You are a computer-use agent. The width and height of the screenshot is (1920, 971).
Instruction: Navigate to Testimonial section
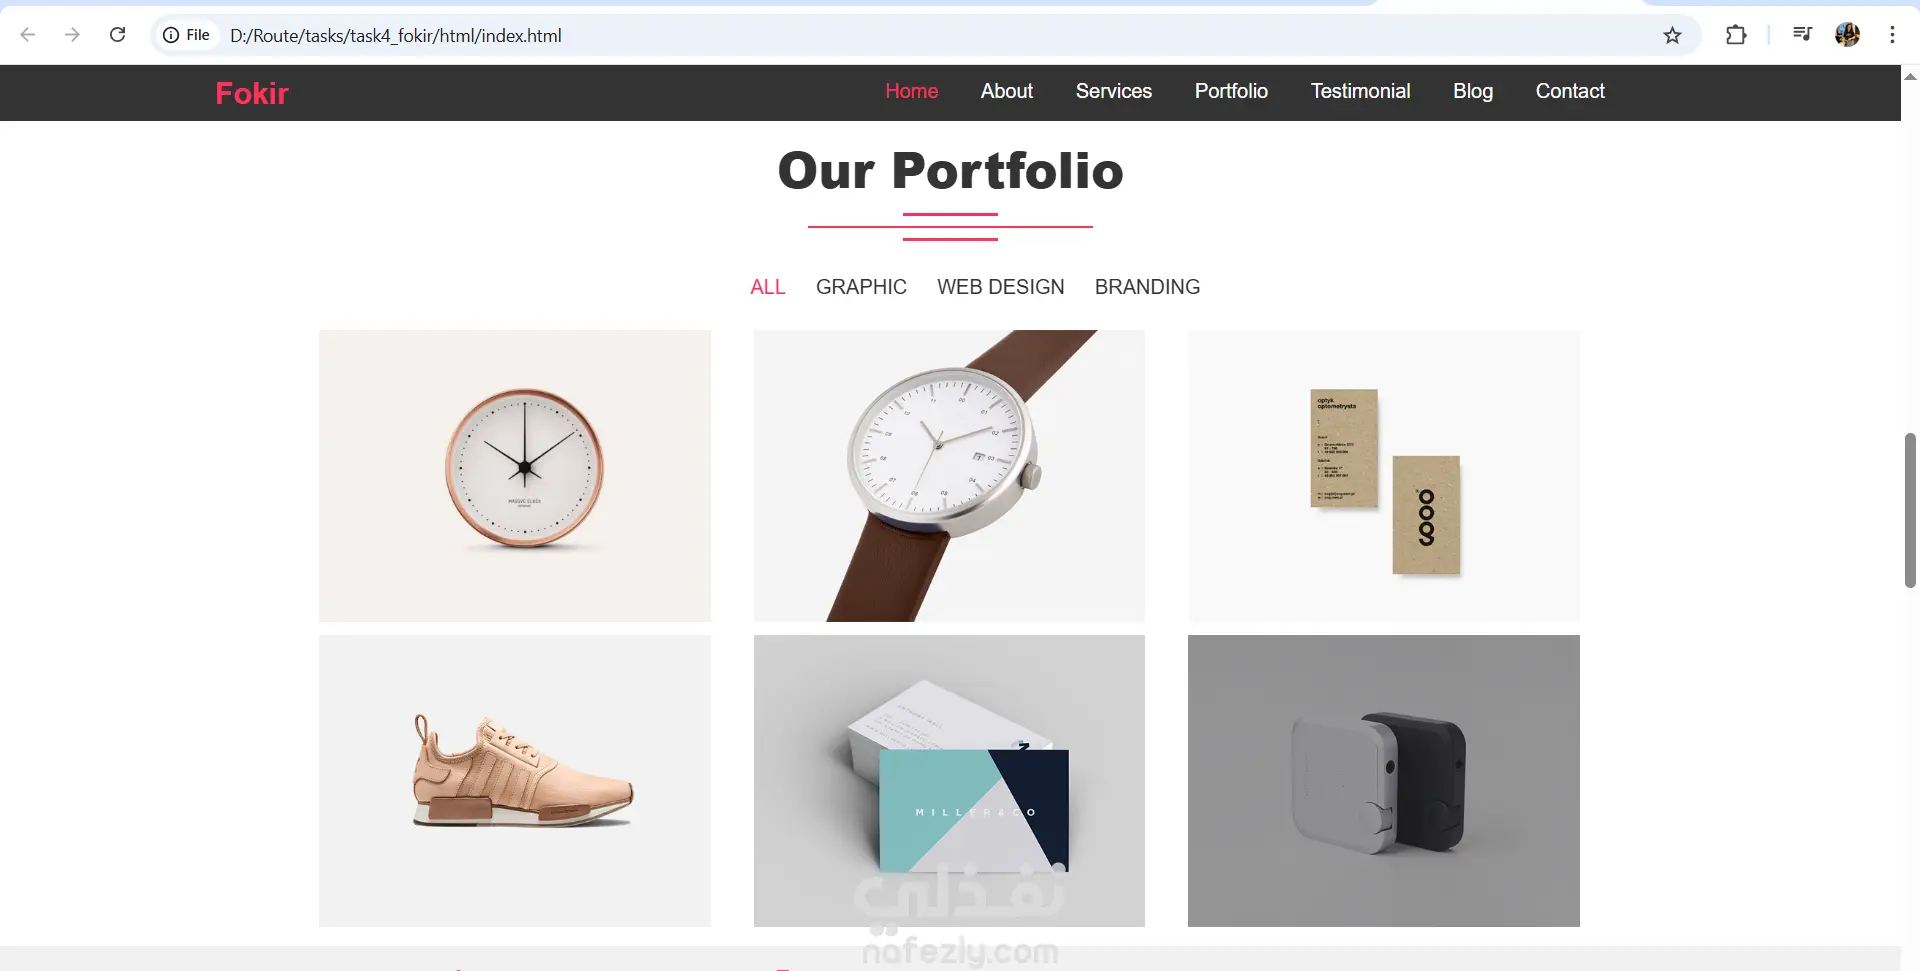[1360, 91]
